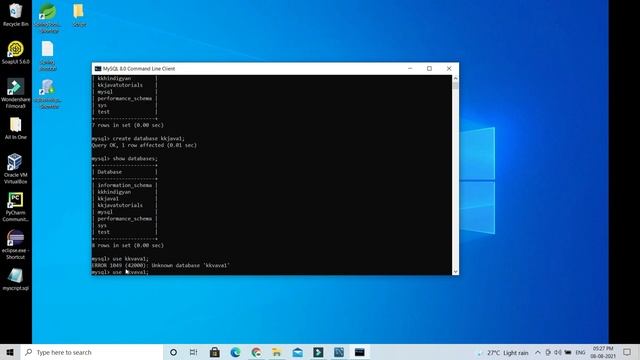
Task: Minimize the MySQL Command Line Client window
Action: click(x=410, y=69)
